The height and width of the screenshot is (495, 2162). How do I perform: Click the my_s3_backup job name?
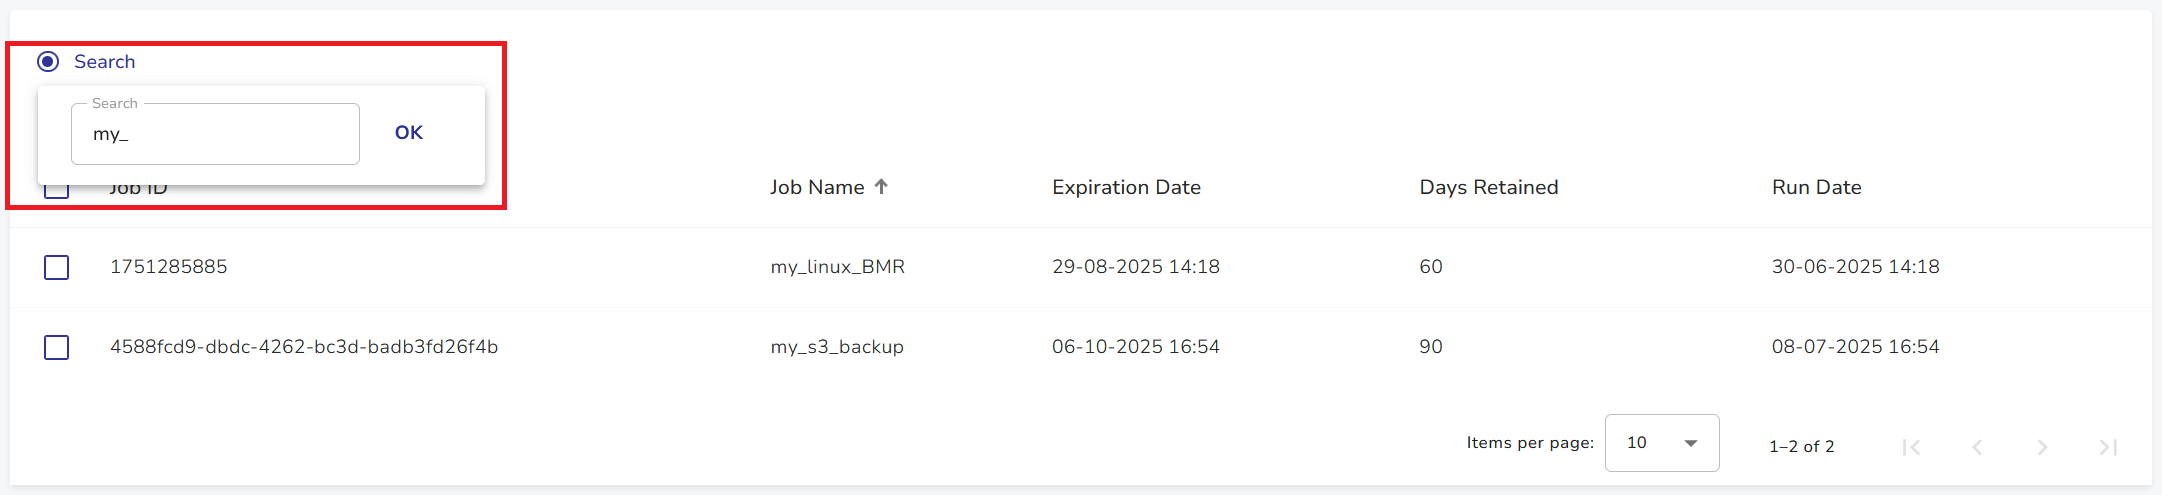pos(837,347)
